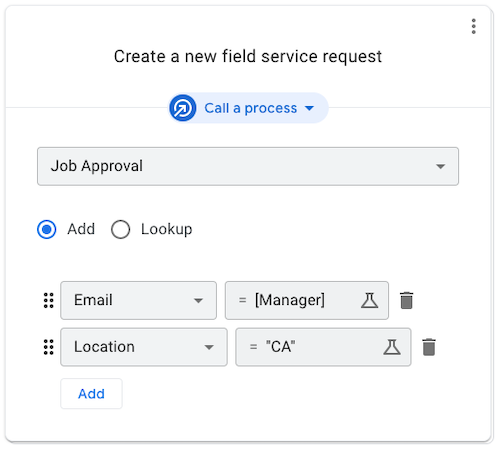Expand the Job Approval dropdown

point(248,166)
